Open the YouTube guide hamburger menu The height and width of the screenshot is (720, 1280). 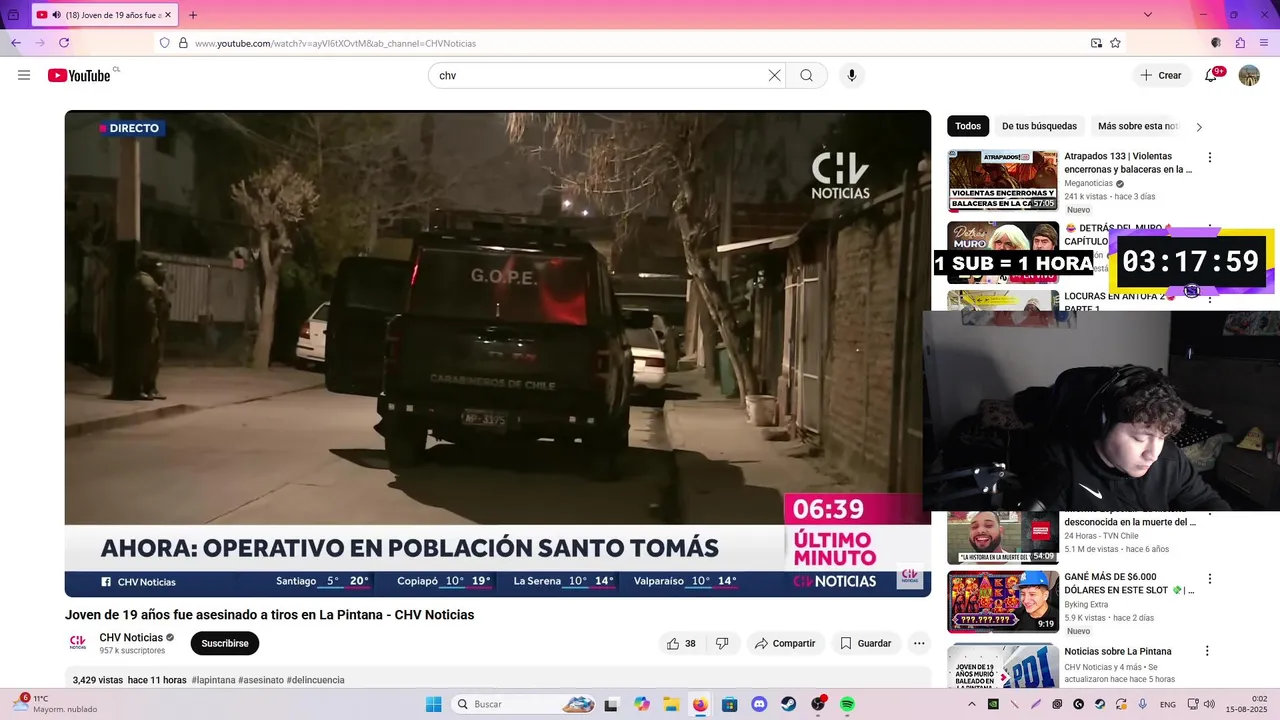click(x=24, y=75)
